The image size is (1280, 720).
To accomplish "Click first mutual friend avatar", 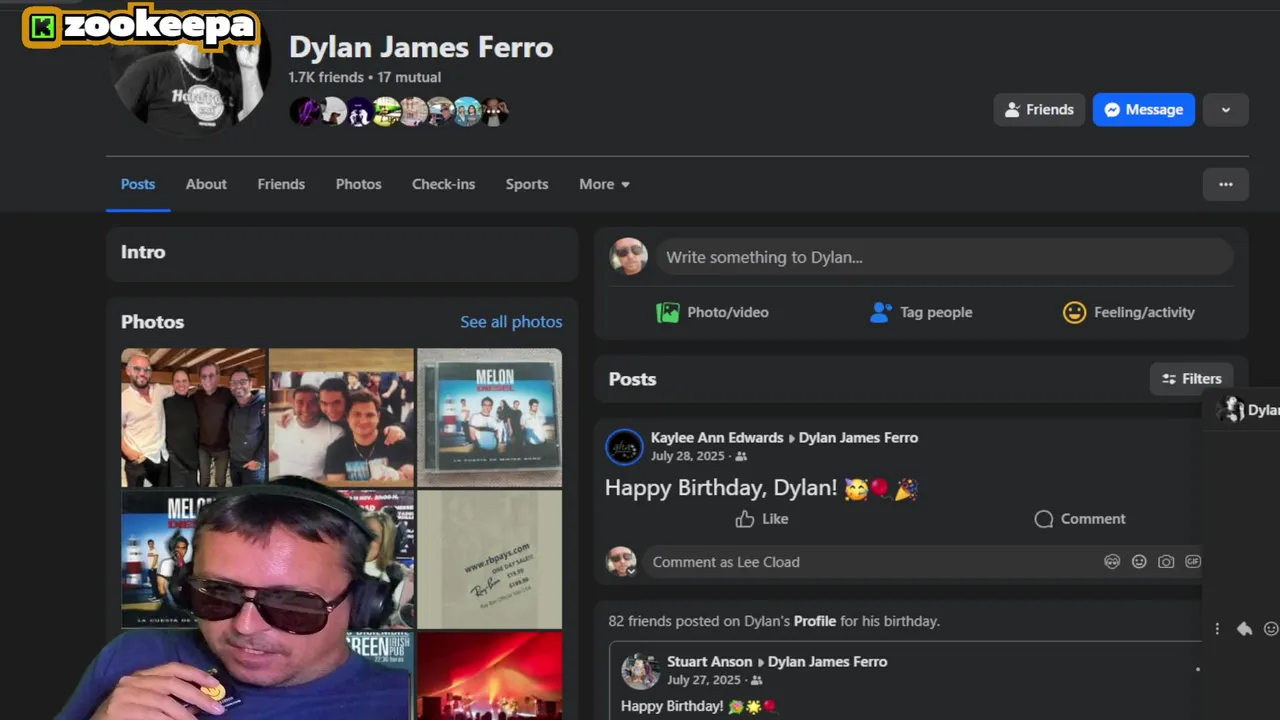I will pos(304,111).
